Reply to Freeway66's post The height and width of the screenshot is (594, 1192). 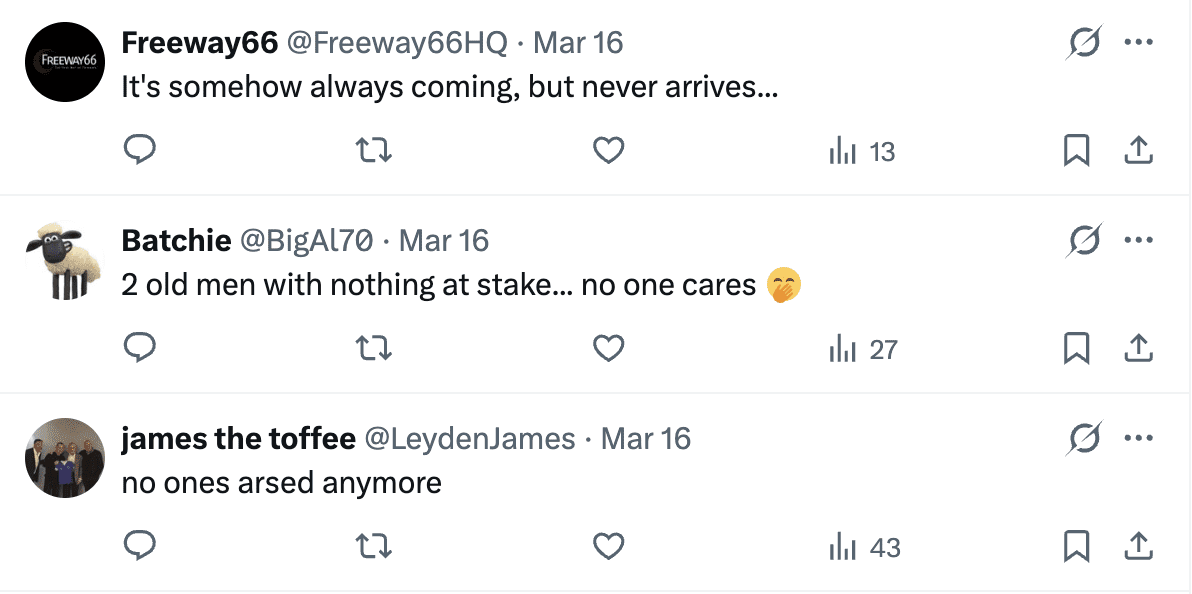pos(139,151)
